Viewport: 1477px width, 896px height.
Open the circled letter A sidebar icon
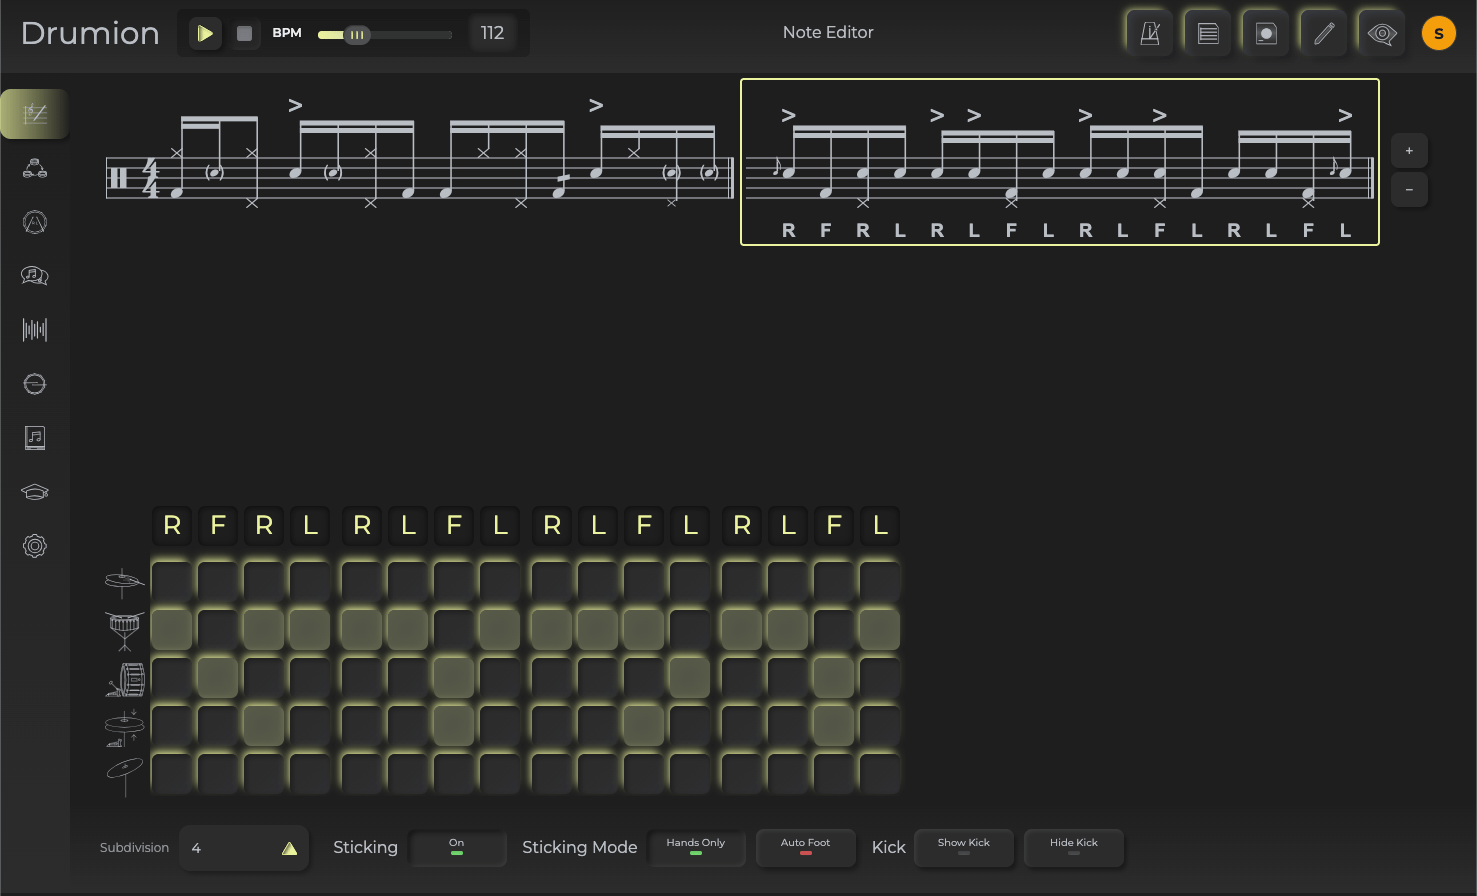(x=35, y=222)
